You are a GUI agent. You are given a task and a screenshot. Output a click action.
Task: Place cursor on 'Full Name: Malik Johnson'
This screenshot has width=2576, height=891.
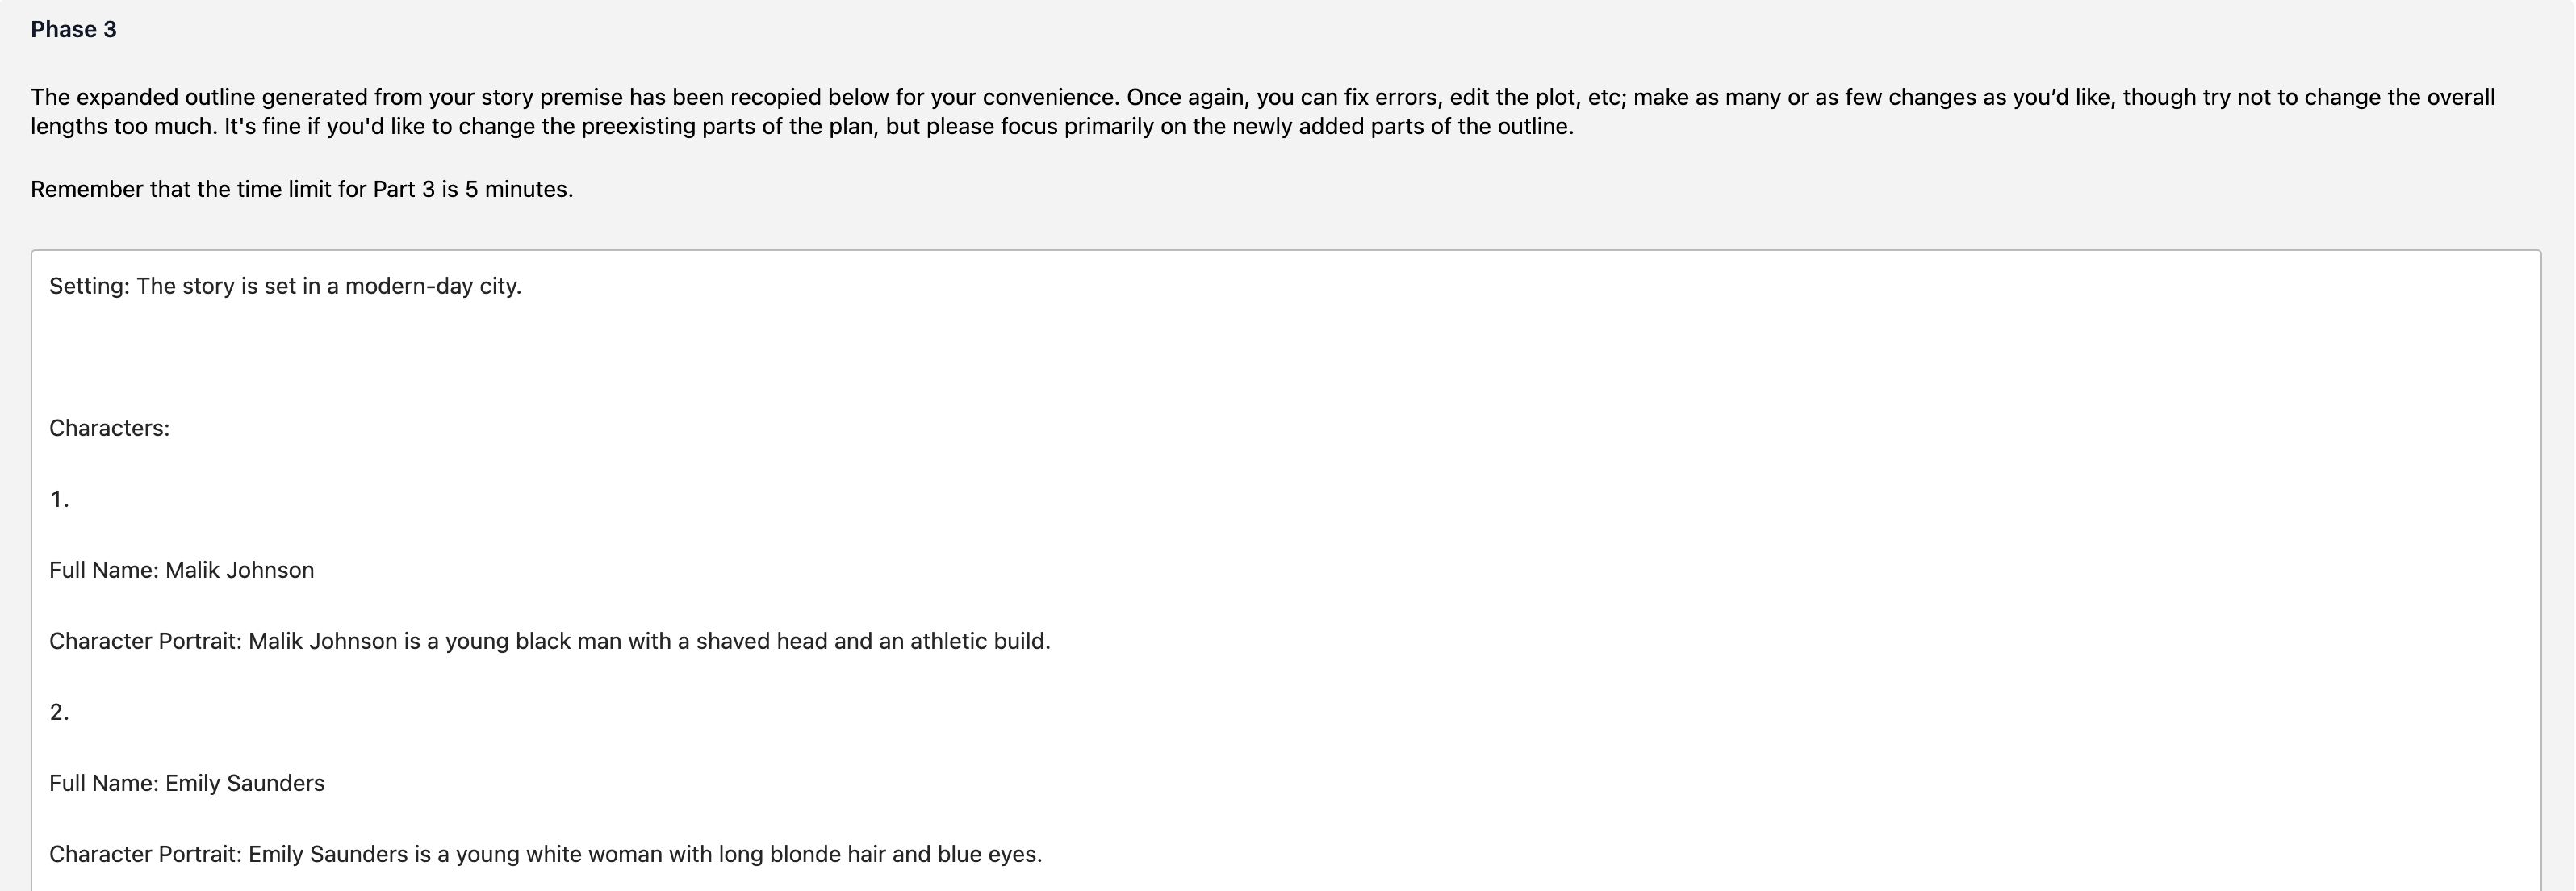pyautogui.click(x=181, y=570)
